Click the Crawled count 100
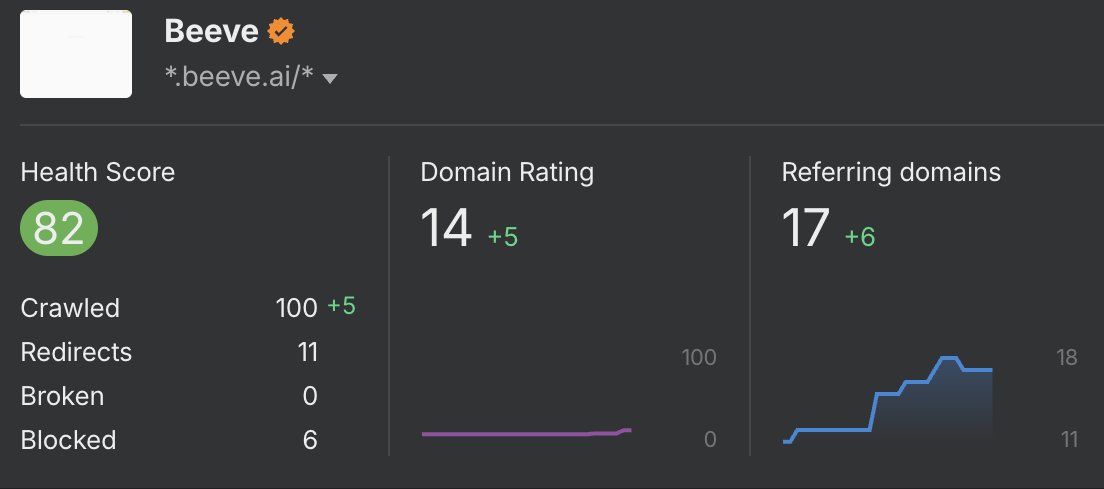This screenshot has width=1104, height=489. tap(296, 308)
